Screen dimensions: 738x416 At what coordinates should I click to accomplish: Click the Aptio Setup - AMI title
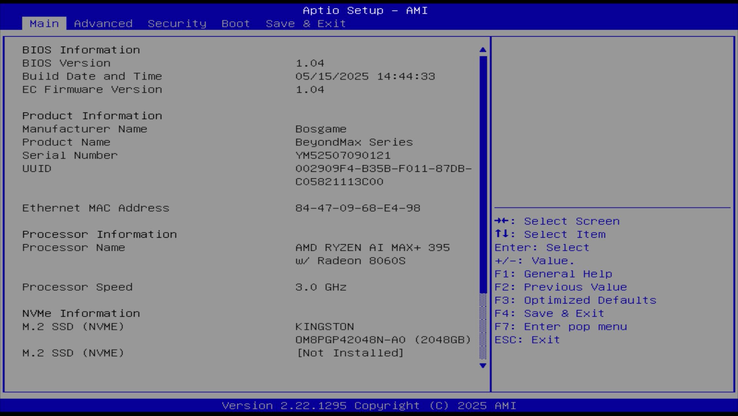365,10
